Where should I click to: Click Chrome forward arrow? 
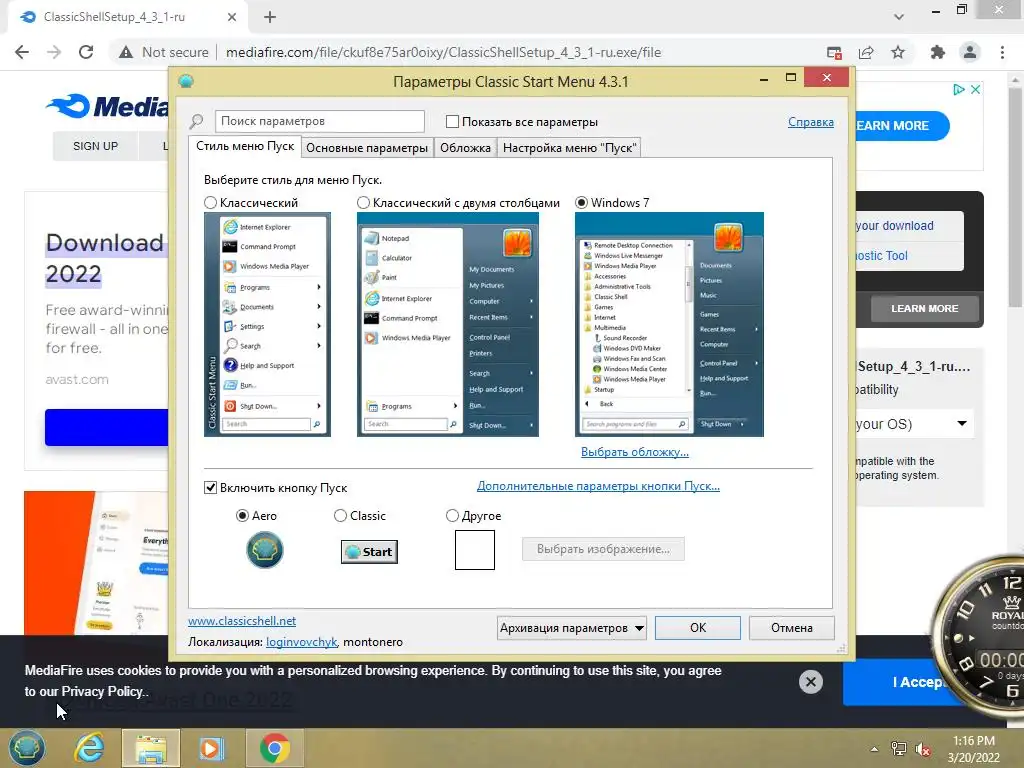point(54,52)
